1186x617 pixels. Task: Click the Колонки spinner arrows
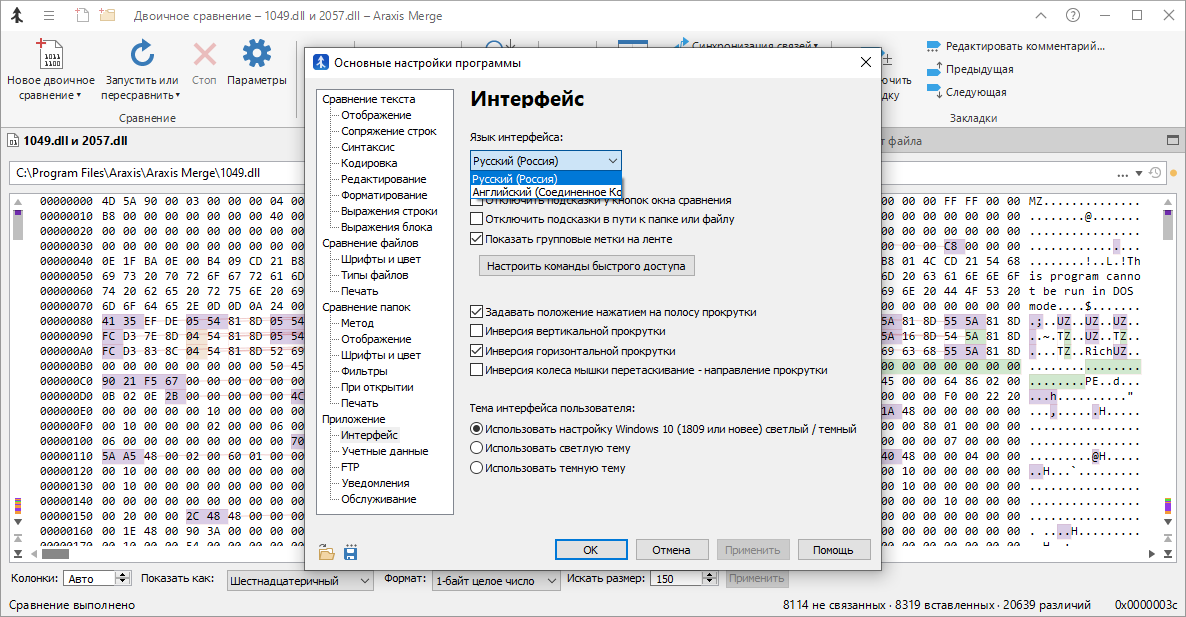coord(123,578)
